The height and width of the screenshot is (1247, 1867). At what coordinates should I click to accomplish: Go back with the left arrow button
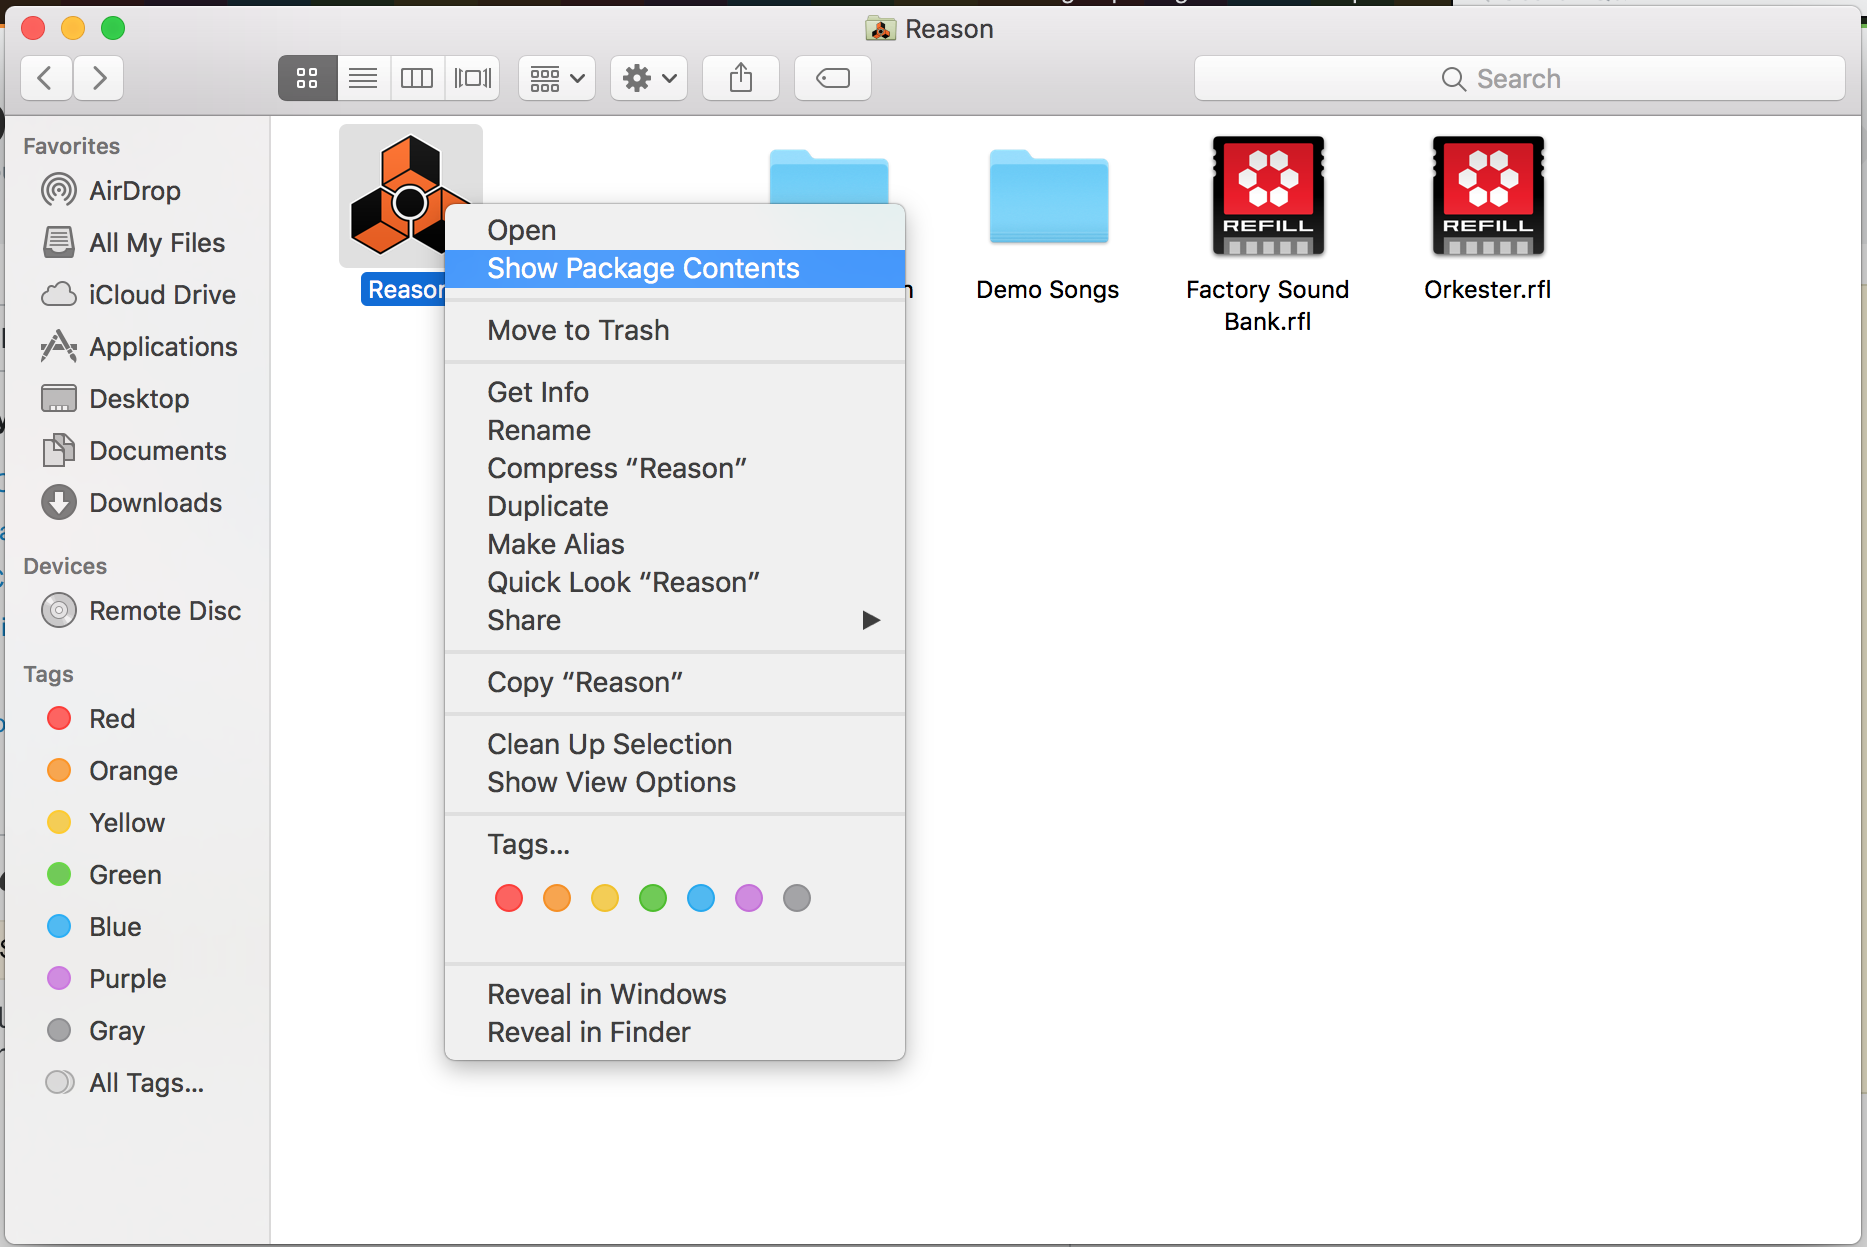click(x=46, y=78)
